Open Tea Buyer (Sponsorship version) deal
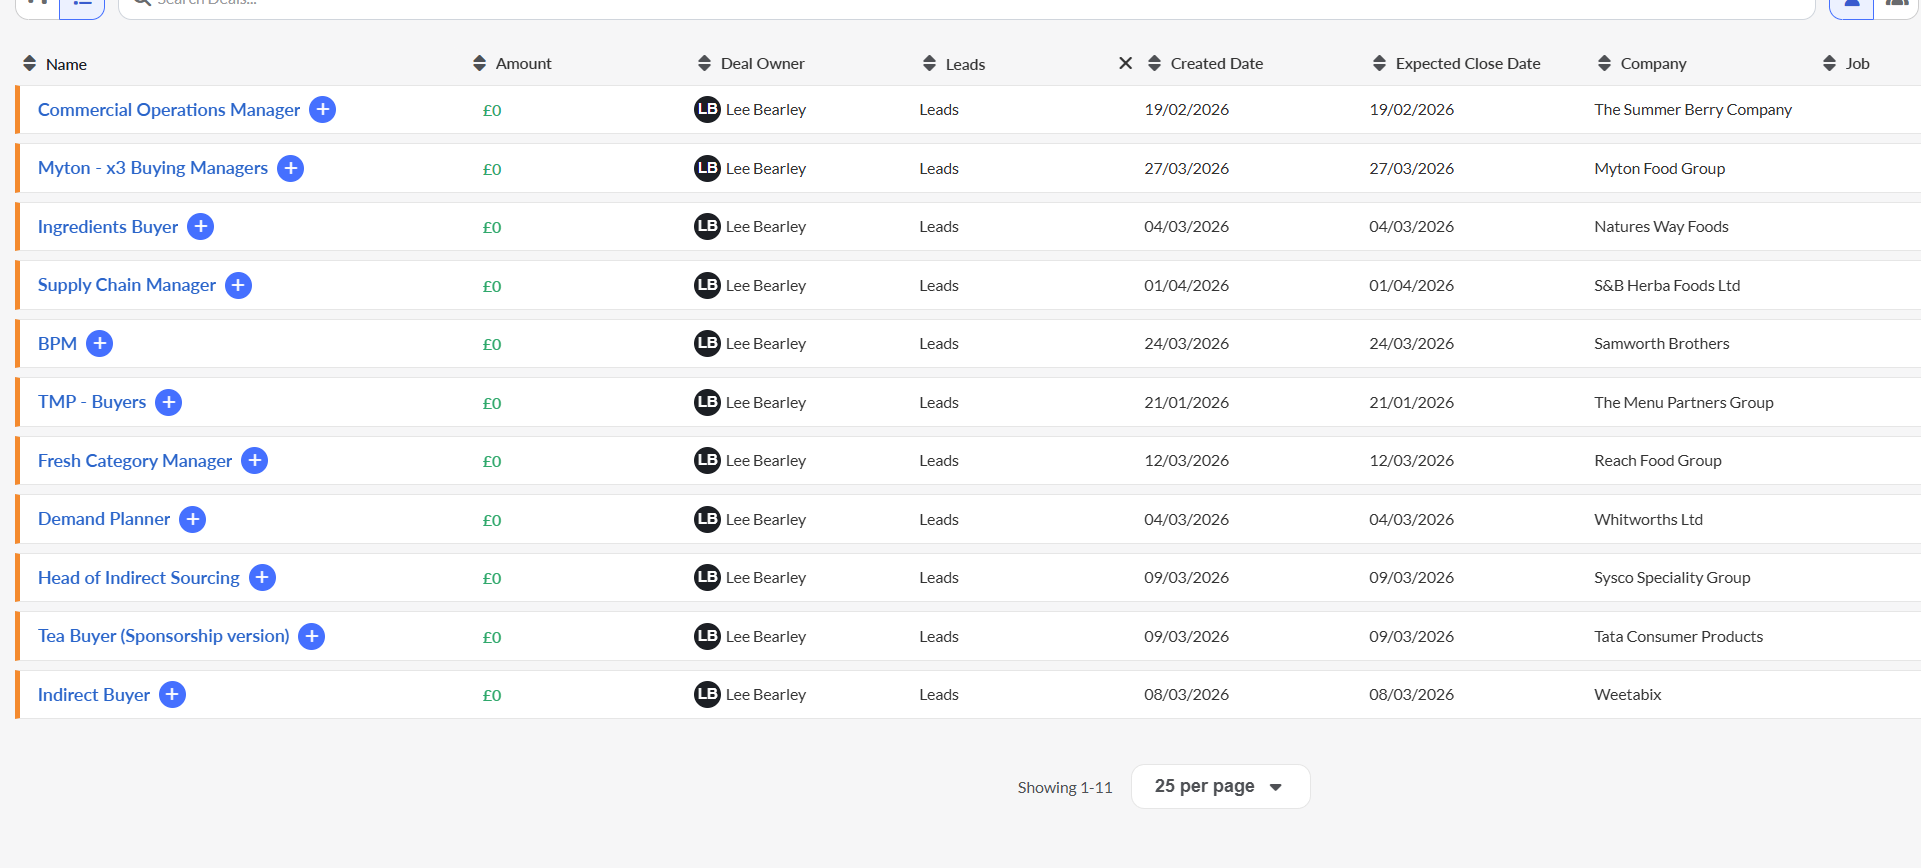 pos(164,636)
